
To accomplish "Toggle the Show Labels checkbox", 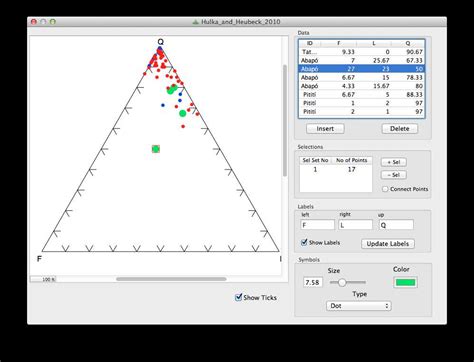I will pos(304,242).
